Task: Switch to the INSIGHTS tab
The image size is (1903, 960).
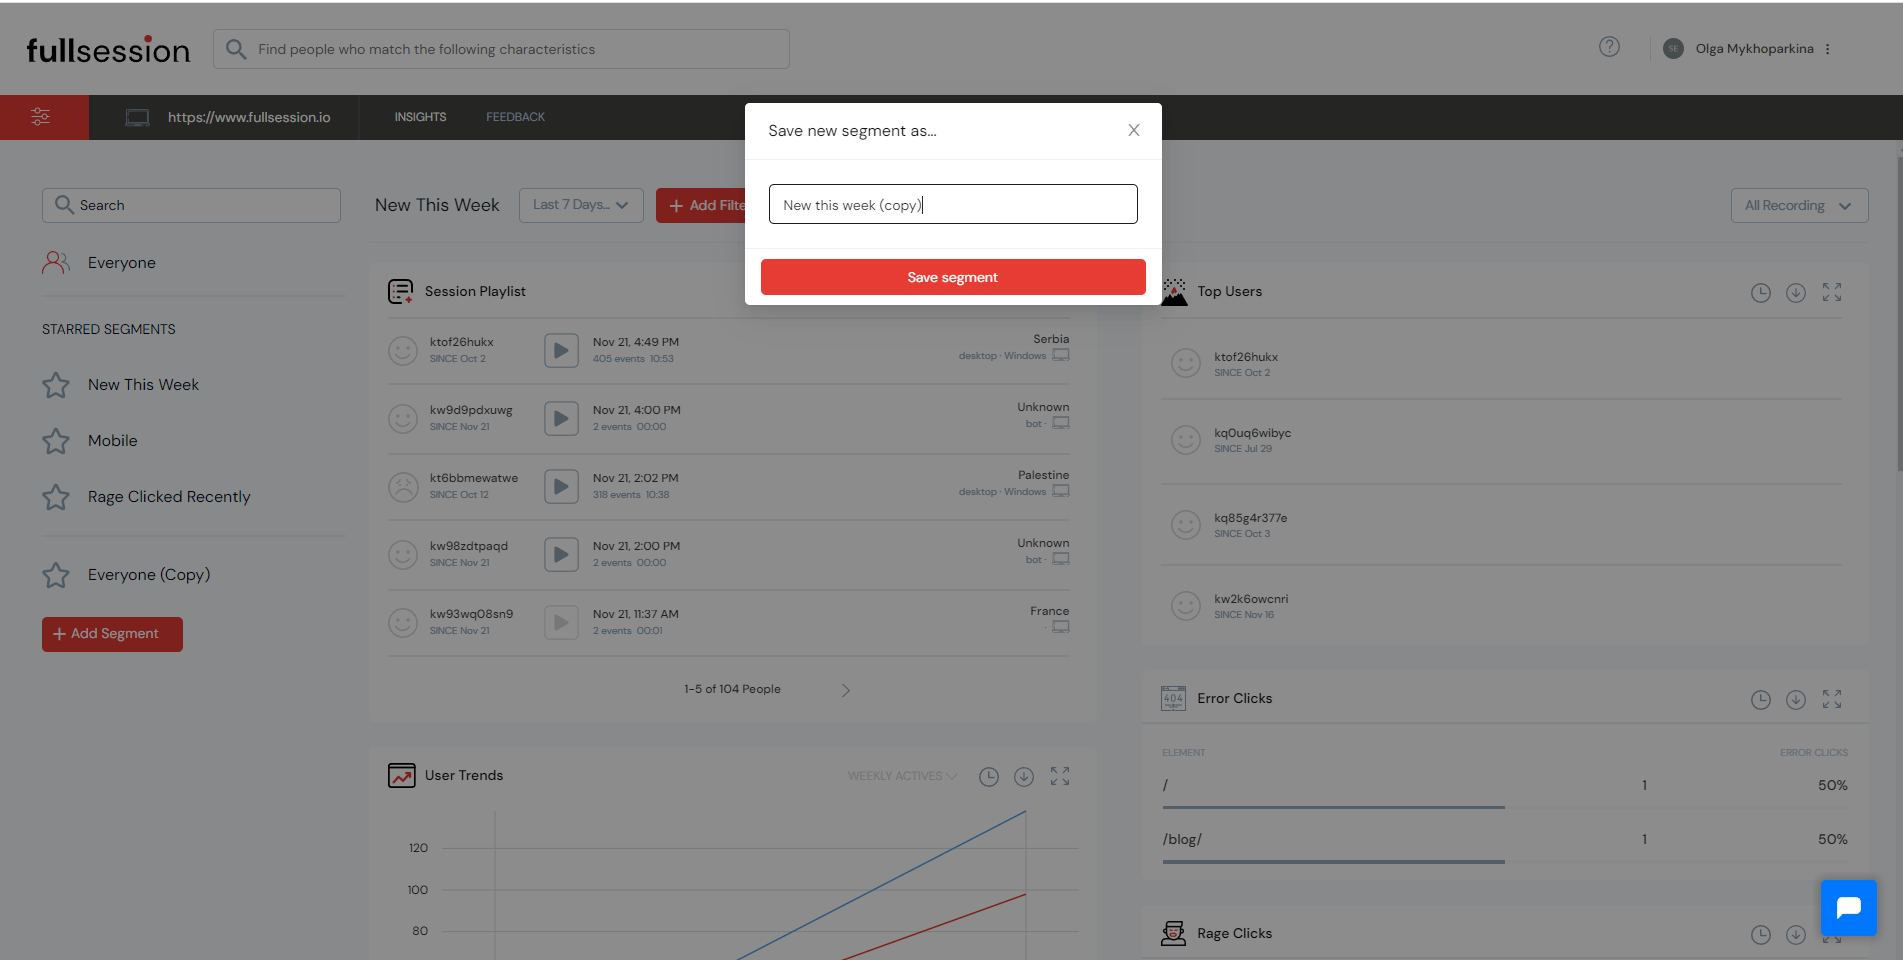Action: (420, 117)
